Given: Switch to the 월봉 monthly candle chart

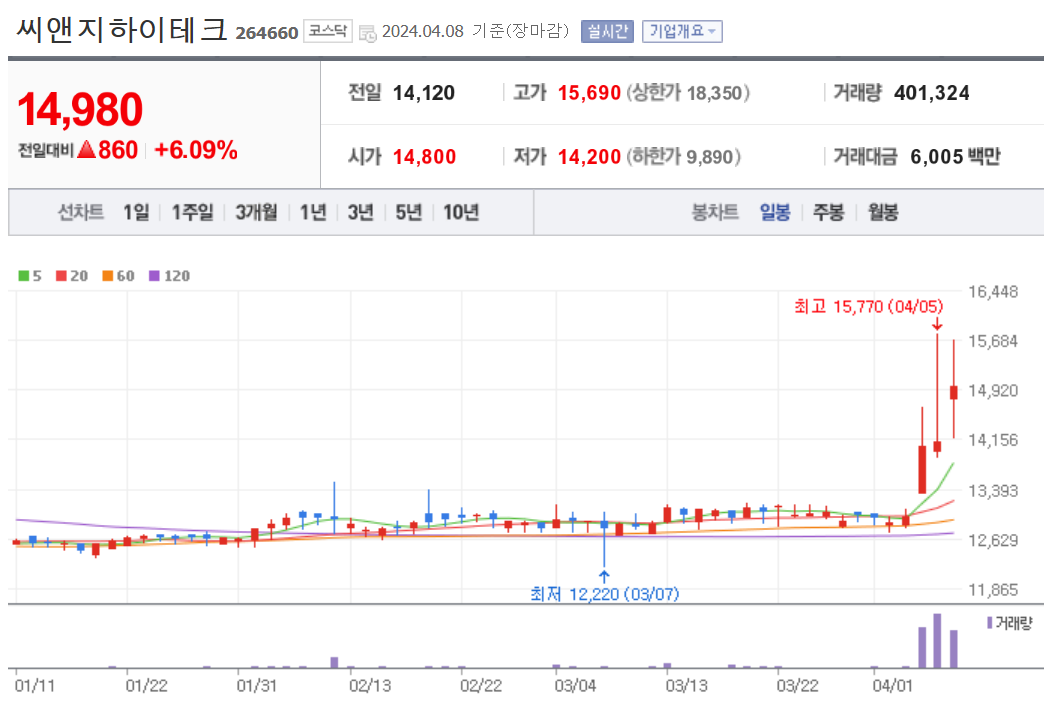Looking at the screenshot, I should tap(883, 212).
